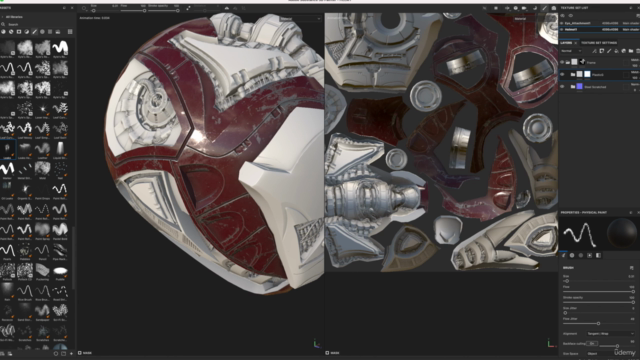The image size is (640, 360).
Task: Select Plastic layer white mask thumbnail
Action: [x=587, y=74]
